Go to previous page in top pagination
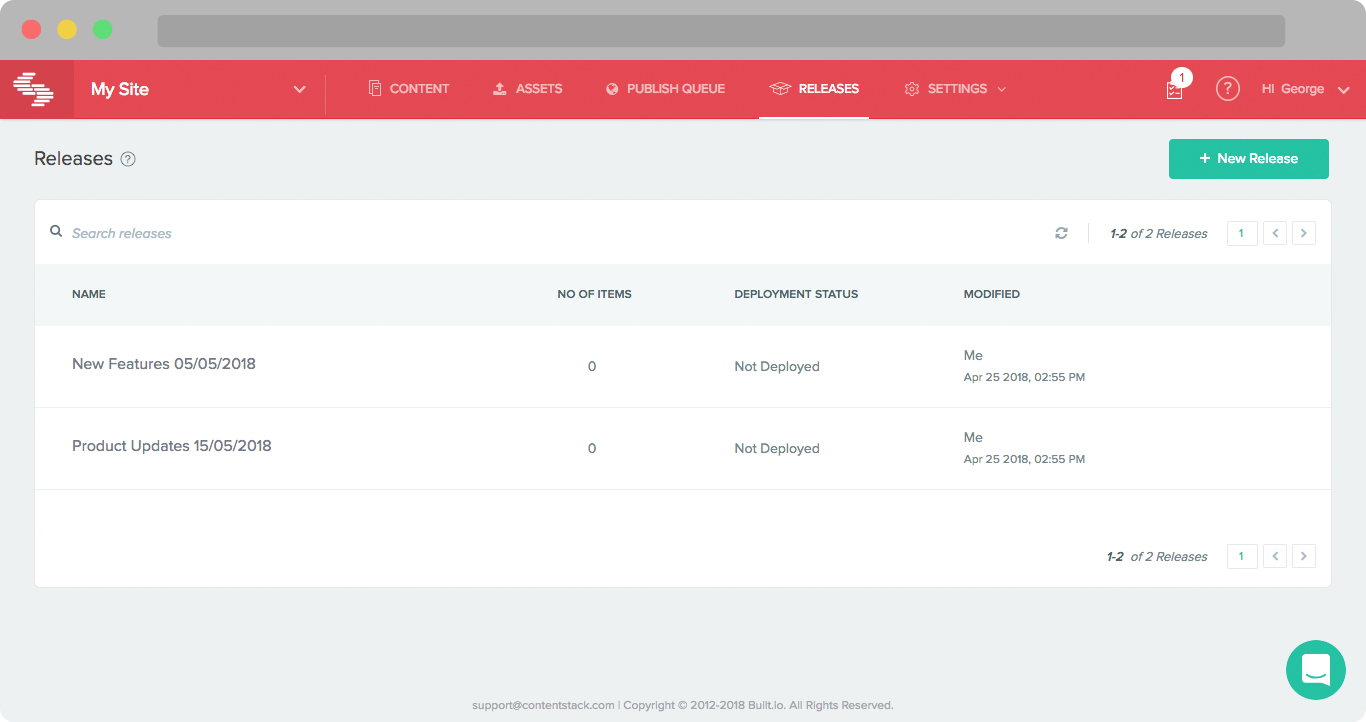This screenshot has width=1366, height=722. click(1275, 233)
